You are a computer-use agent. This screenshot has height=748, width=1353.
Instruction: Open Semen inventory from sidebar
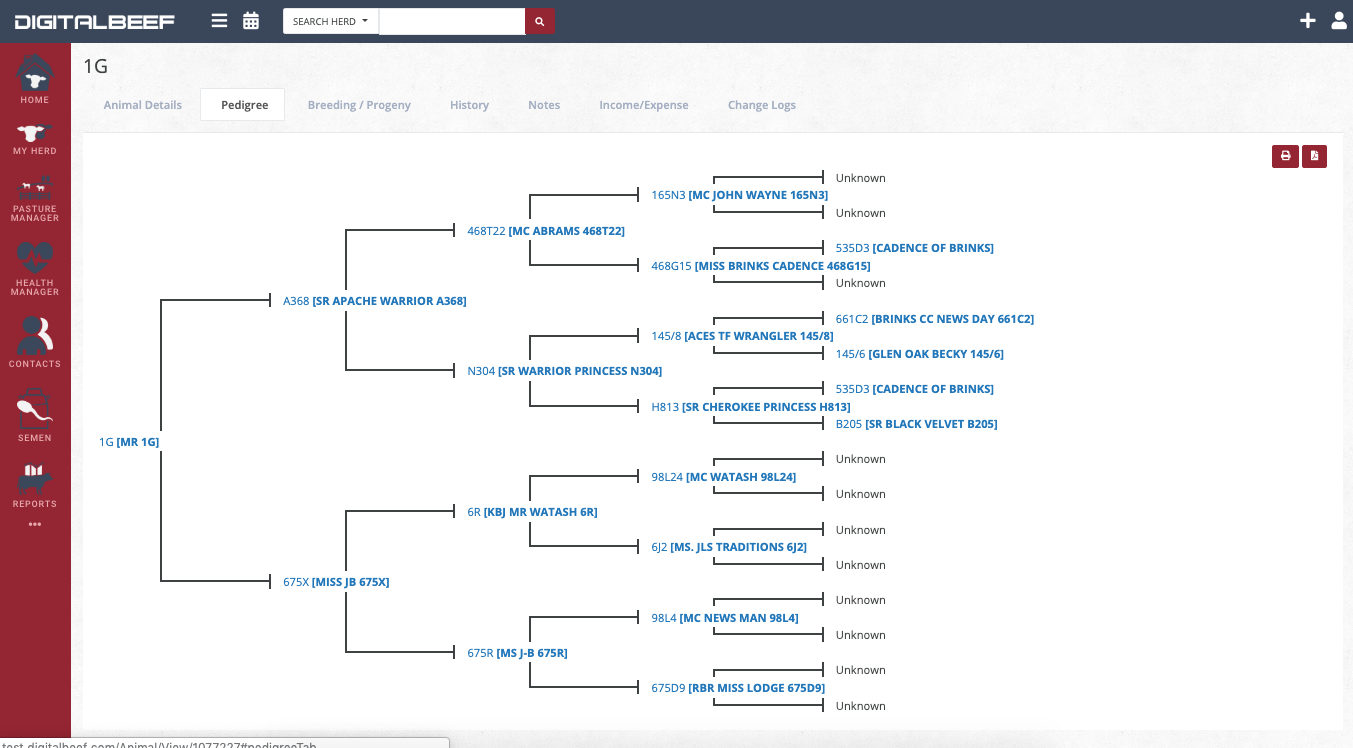click(35, 415)
